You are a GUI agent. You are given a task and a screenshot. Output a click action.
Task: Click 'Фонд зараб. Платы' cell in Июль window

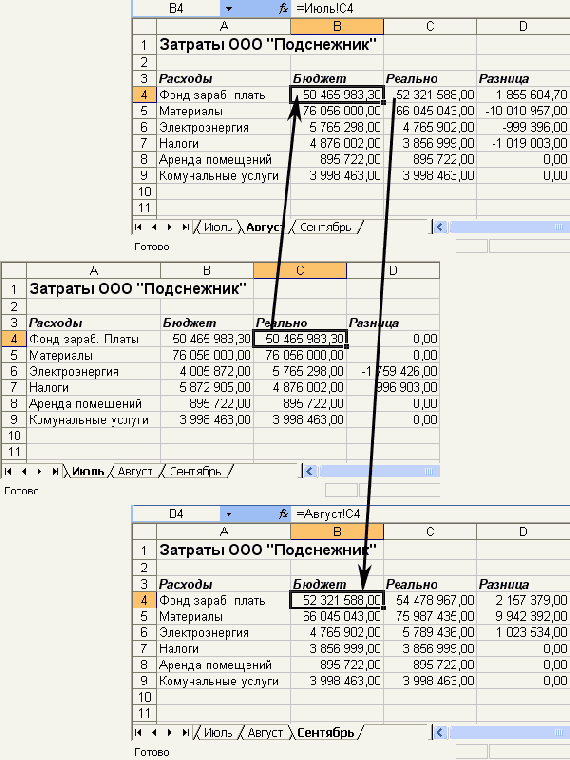coord(94,339)
